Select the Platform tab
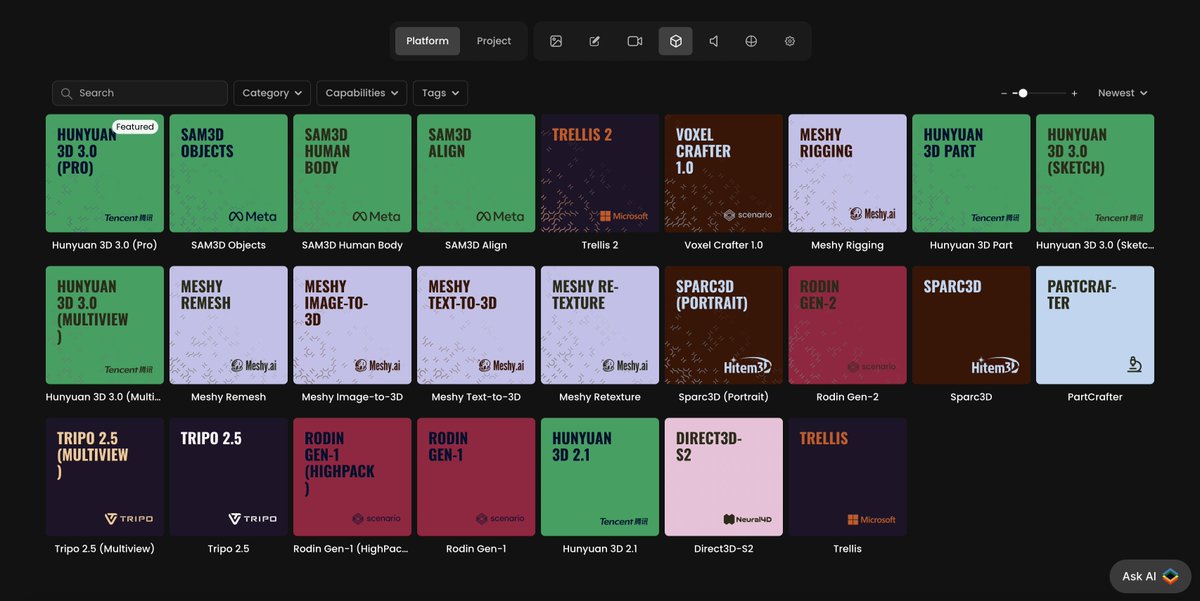The width and height of the screenshot is (1200, 601). click(x=427, y=41)
